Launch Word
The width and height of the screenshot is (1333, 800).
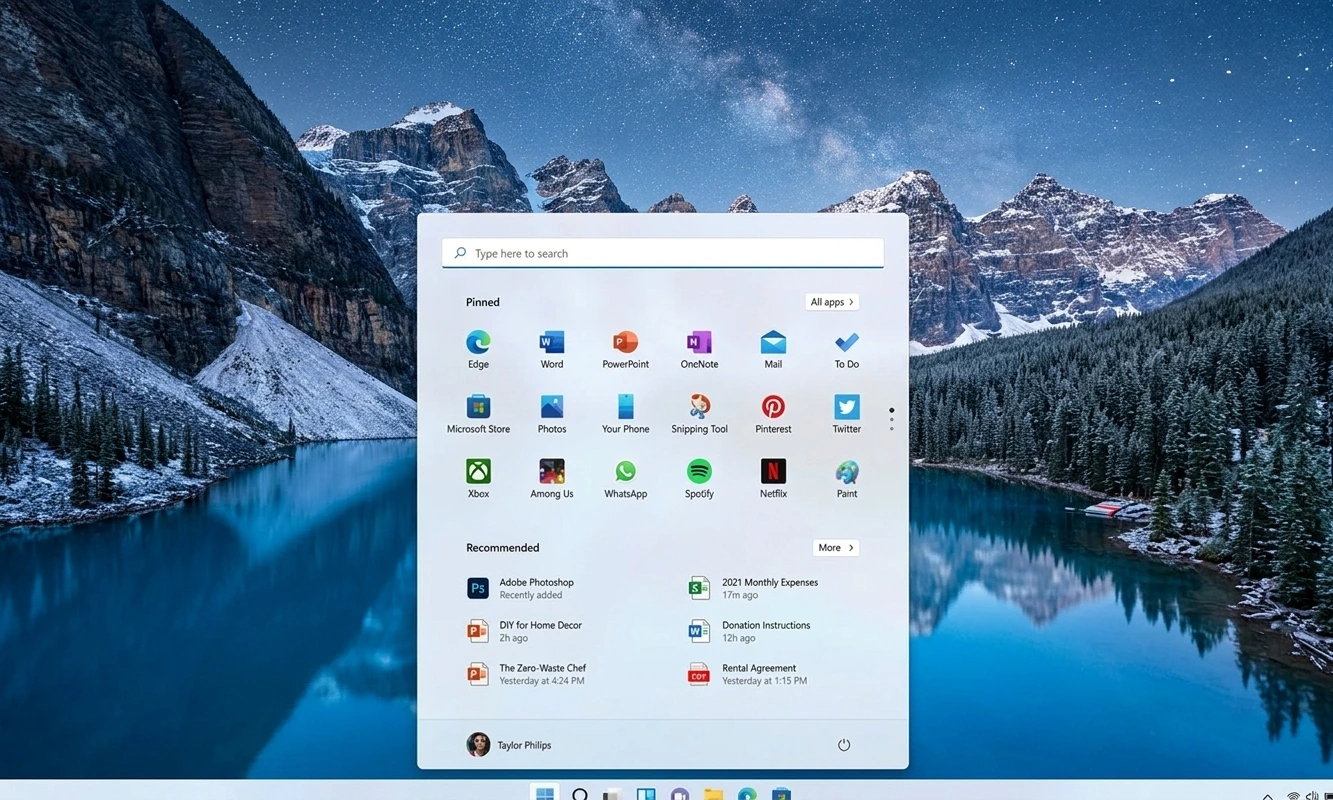pyautogui.click(x=551, y=345)
